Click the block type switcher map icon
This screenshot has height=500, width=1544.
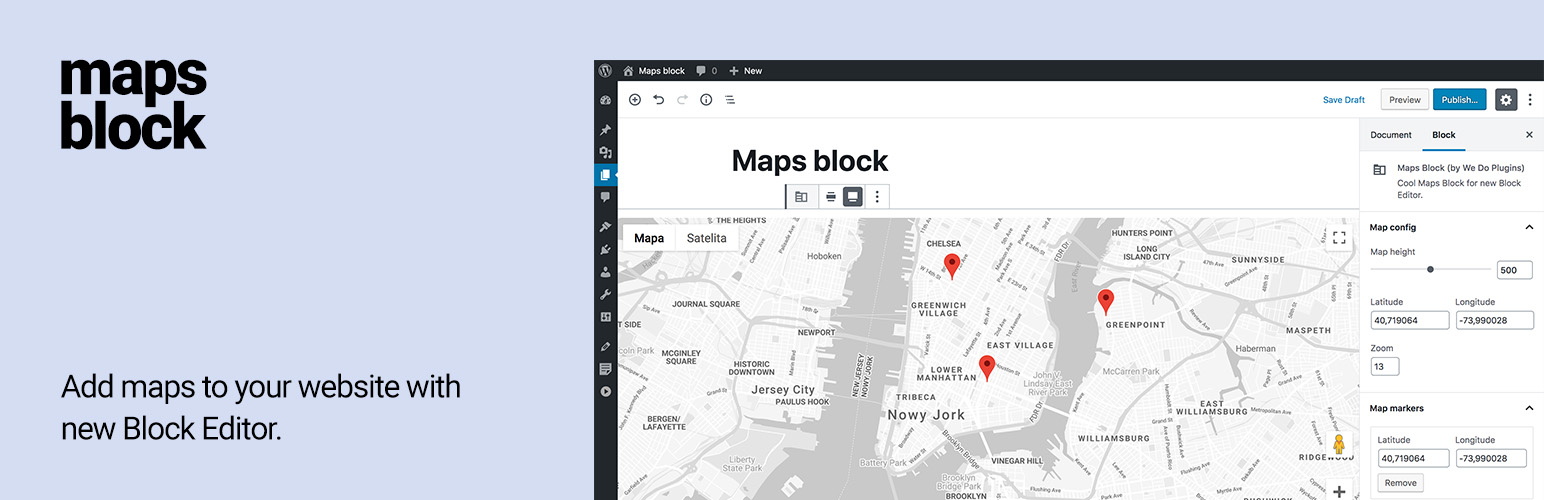point(801,197)
